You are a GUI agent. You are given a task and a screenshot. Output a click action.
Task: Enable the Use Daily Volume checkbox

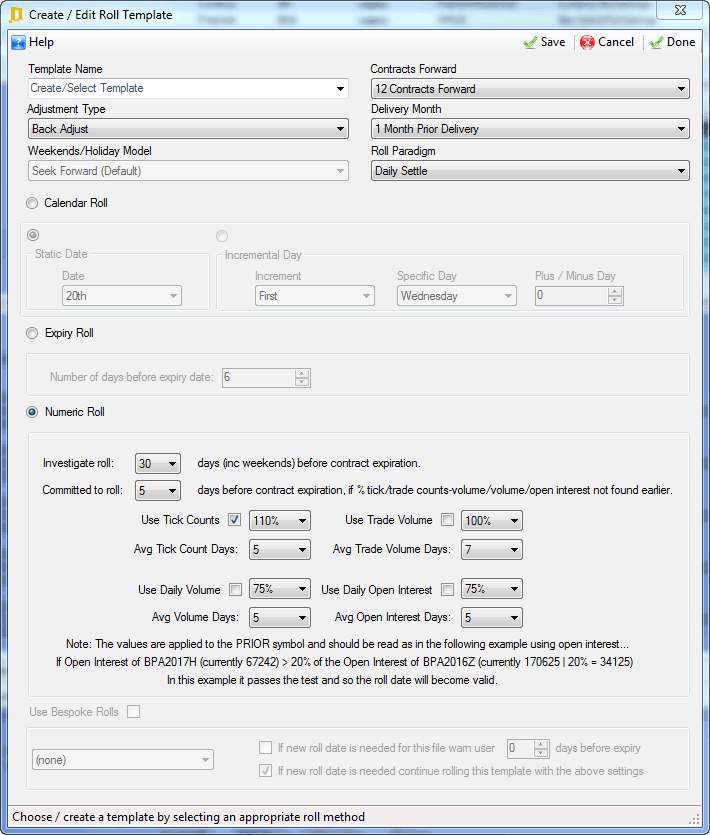(235, 590)
